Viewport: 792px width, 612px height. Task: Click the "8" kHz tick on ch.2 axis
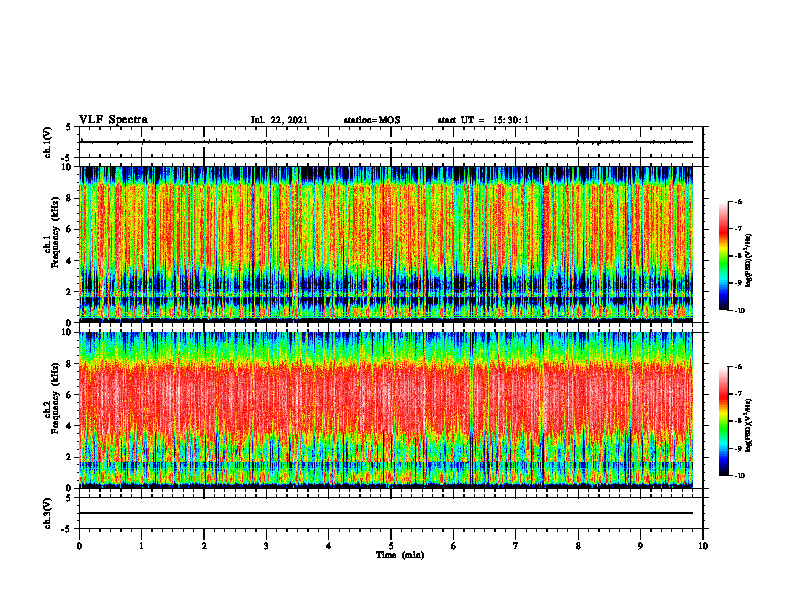pos(70,364)
